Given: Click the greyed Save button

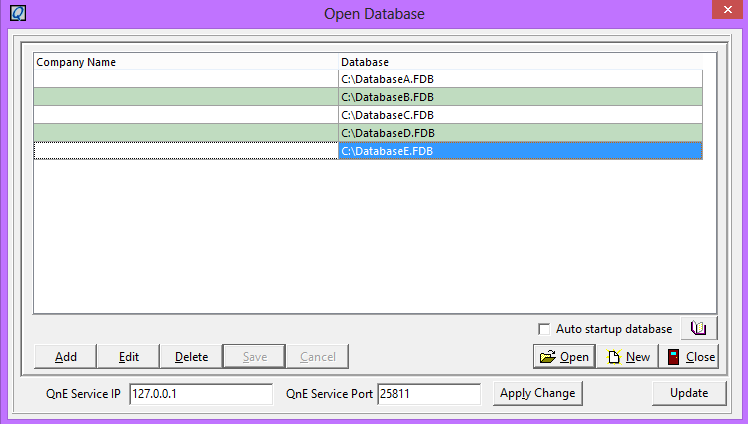Looking at the screenshot, I should pyautogui.click(x=254, y=356).
